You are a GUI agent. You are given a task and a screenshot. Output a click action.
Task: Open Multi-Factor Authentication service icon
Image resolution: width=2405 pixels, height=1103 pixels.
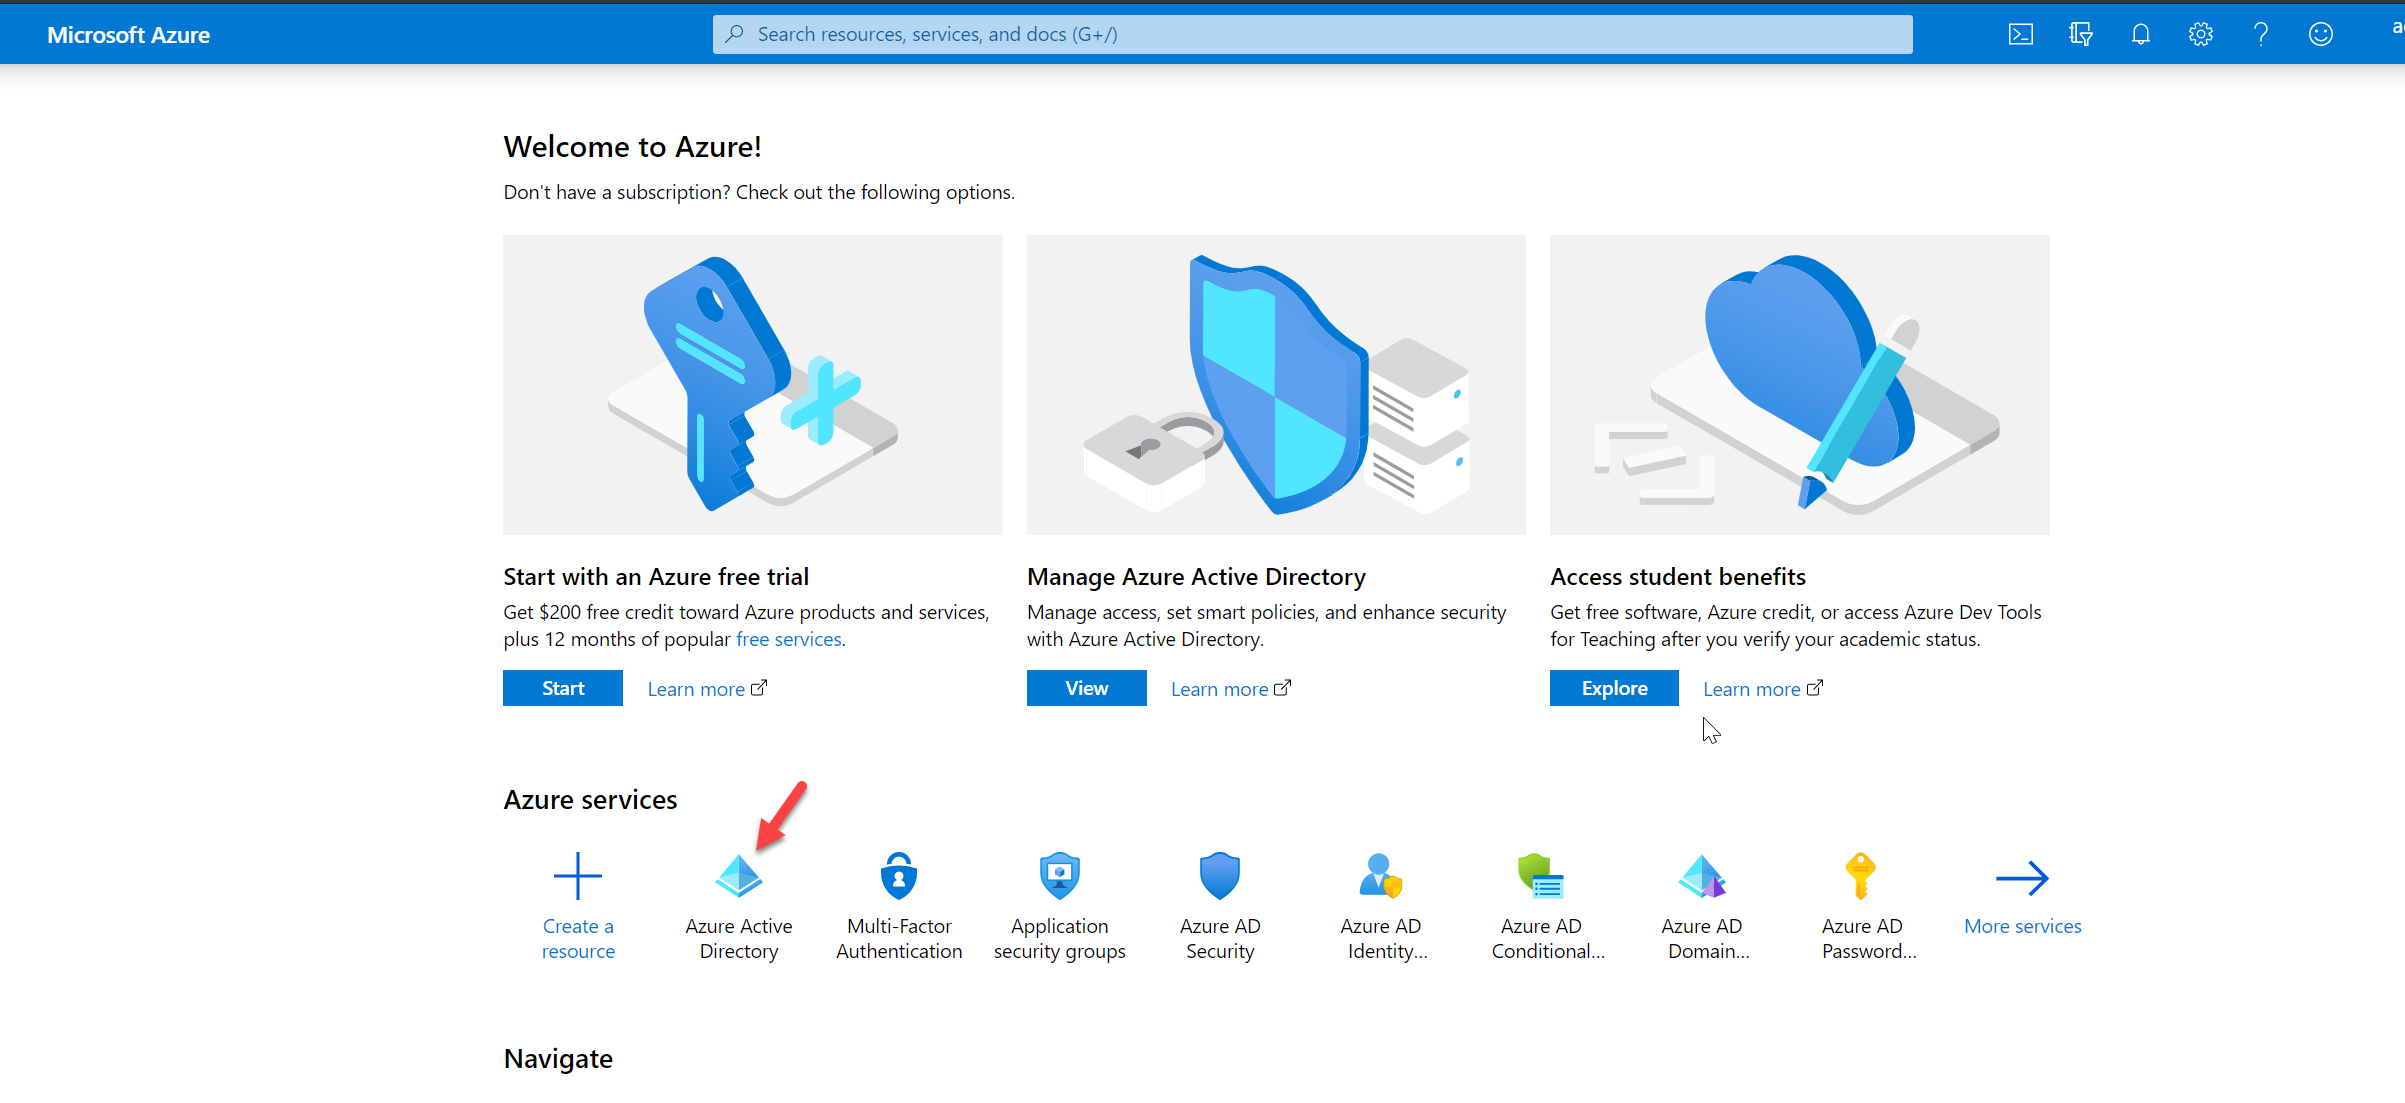pos(899,876)
